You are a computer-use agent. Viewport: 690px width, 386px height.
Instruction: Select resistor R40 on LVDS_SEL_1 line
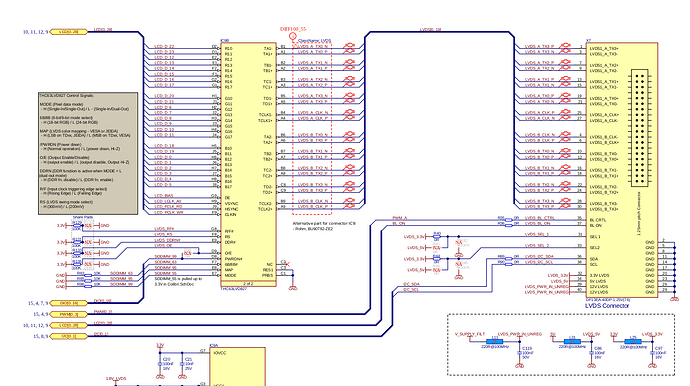(x=437, y=236)
